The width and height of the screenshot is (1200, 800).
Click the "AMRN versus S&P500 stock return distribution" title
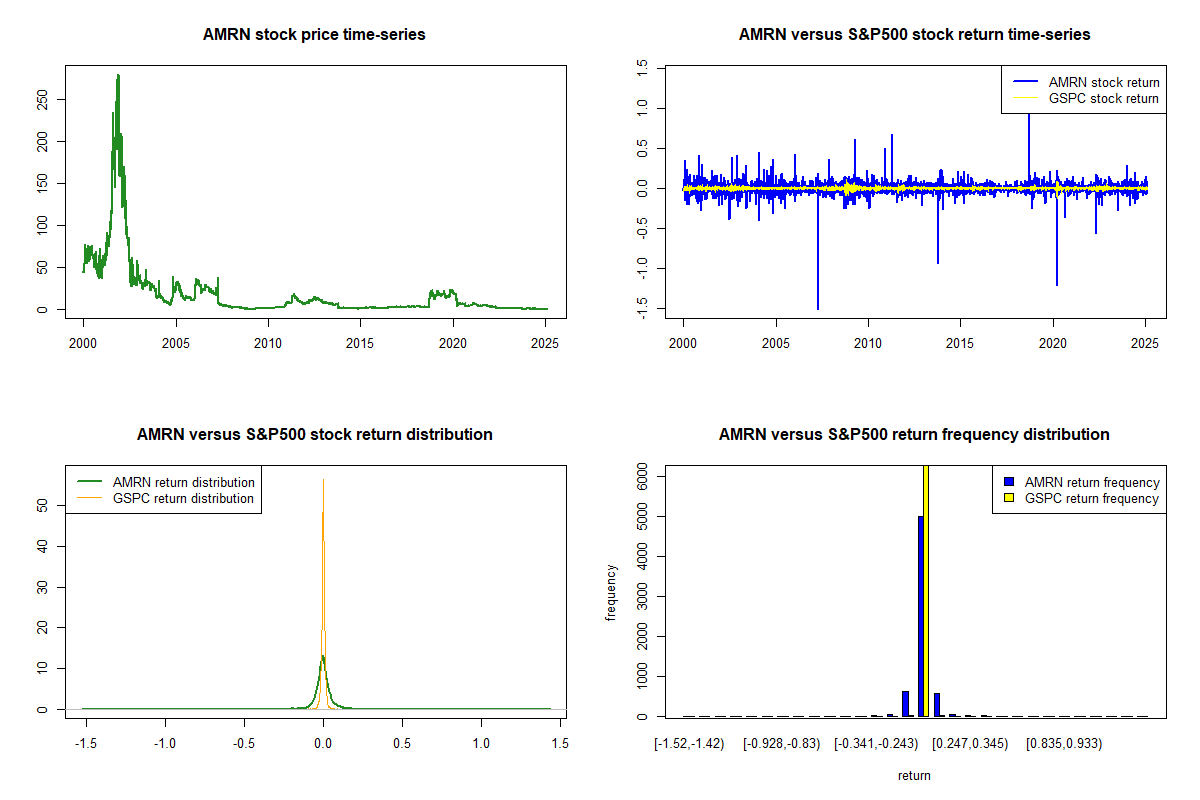[x=314, y=434]
